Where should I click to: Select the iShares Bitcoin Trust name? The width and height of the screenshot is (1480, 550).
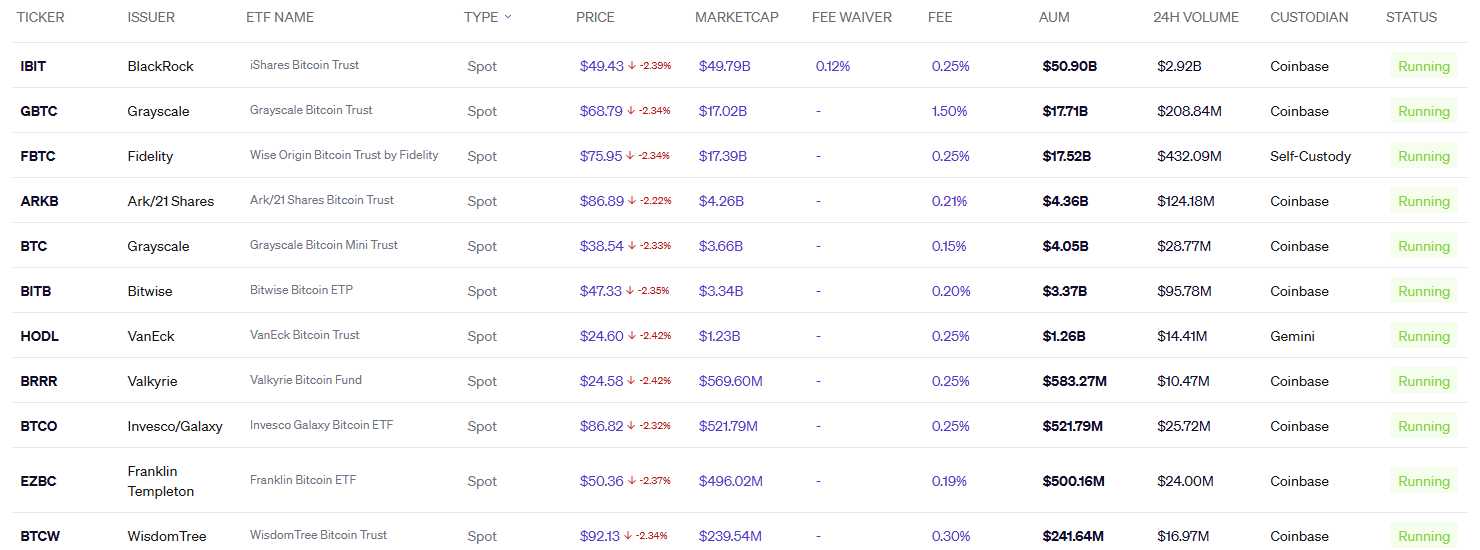304,65
